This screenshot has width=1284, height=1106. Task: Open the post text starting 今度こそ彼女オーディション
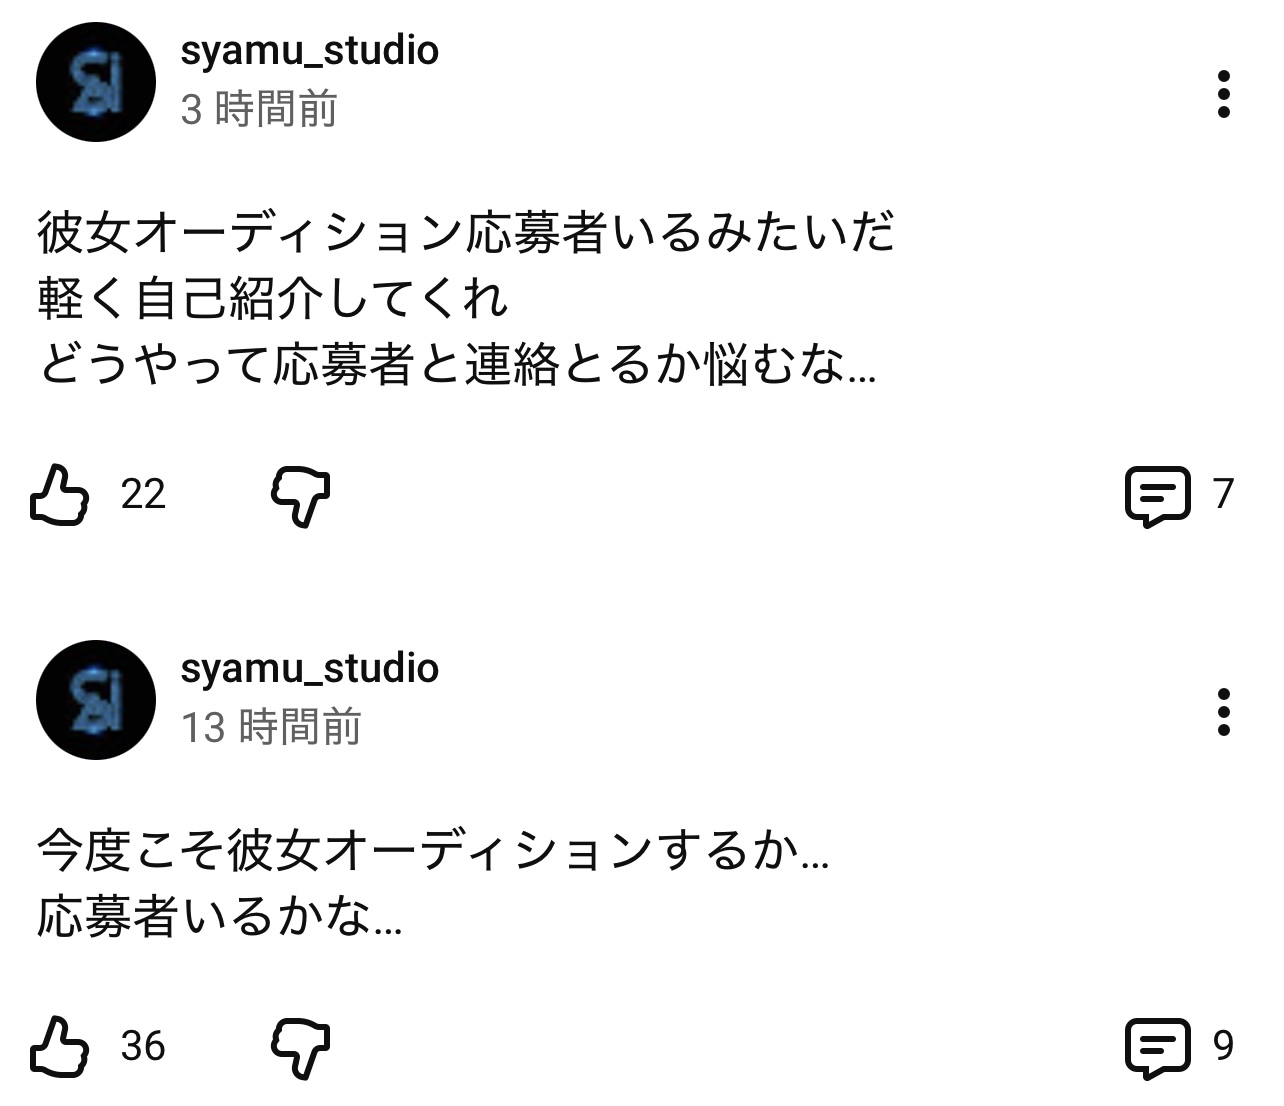[432, 883]
